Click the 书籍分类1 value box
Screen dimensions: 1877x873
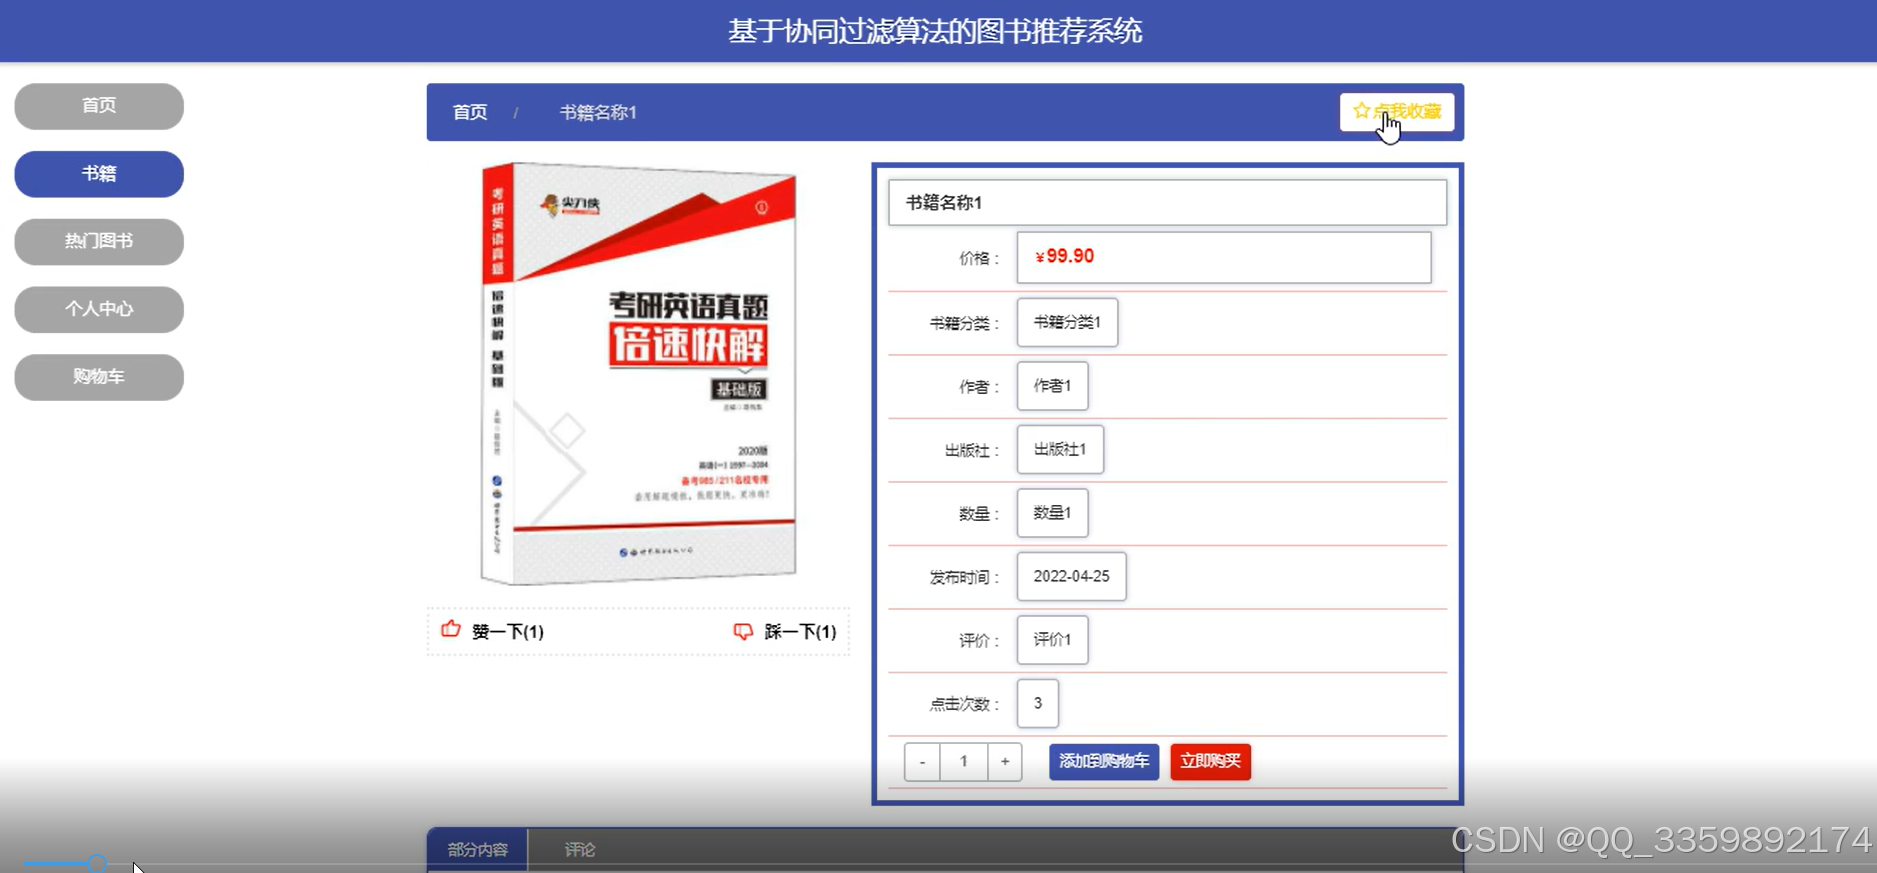[x=1067, y=322]
